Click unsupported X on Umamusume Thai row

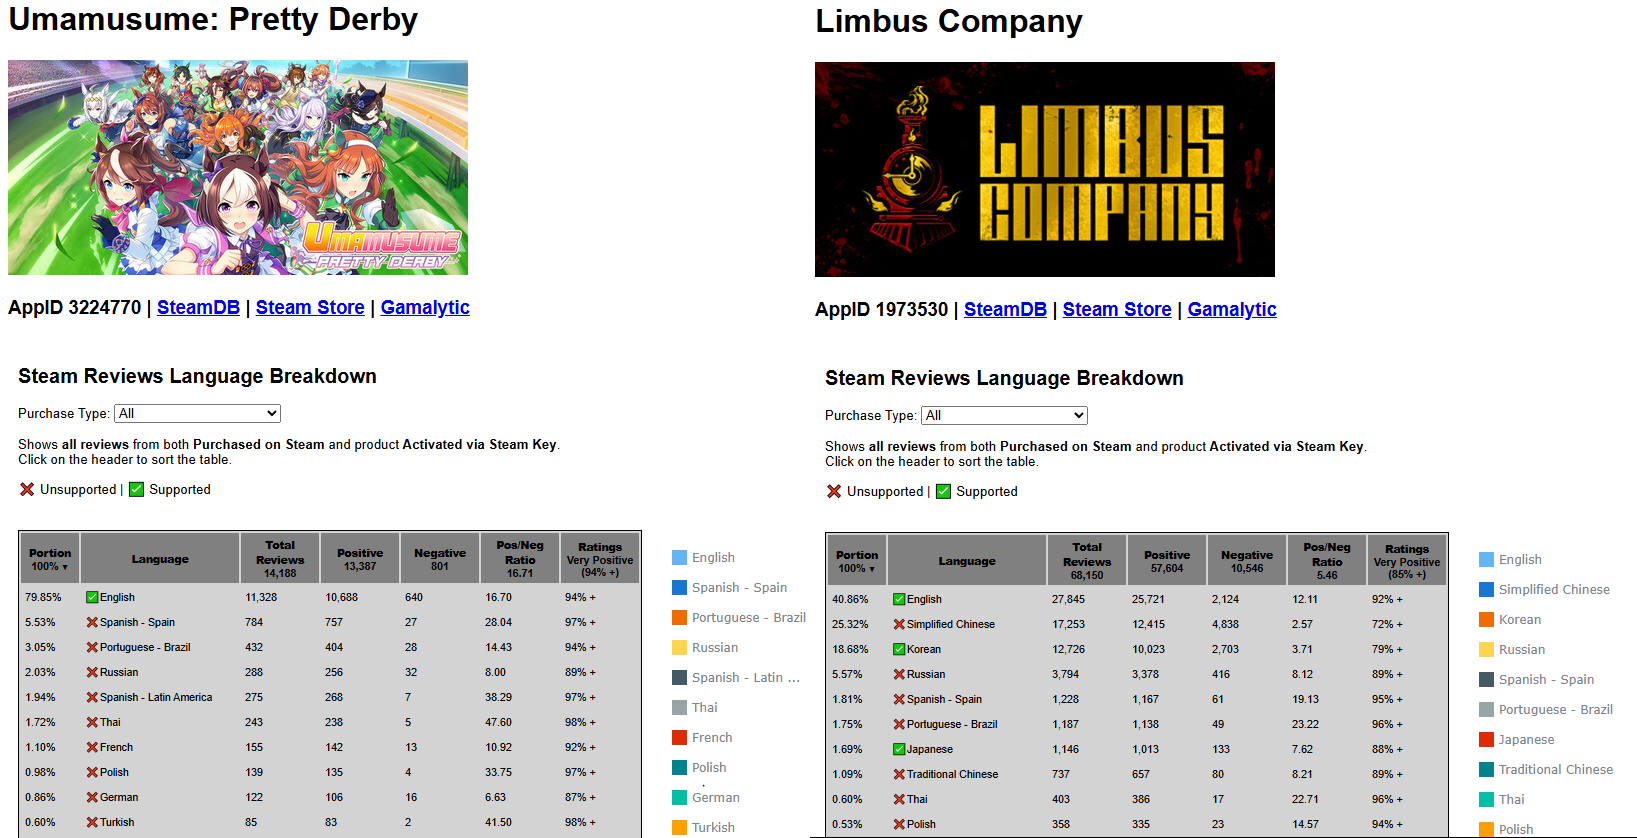[92, 722]
